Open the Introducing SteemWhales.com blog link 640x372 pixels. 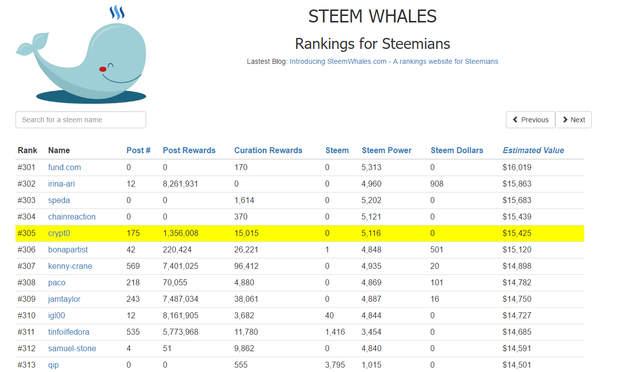[393, 62]
